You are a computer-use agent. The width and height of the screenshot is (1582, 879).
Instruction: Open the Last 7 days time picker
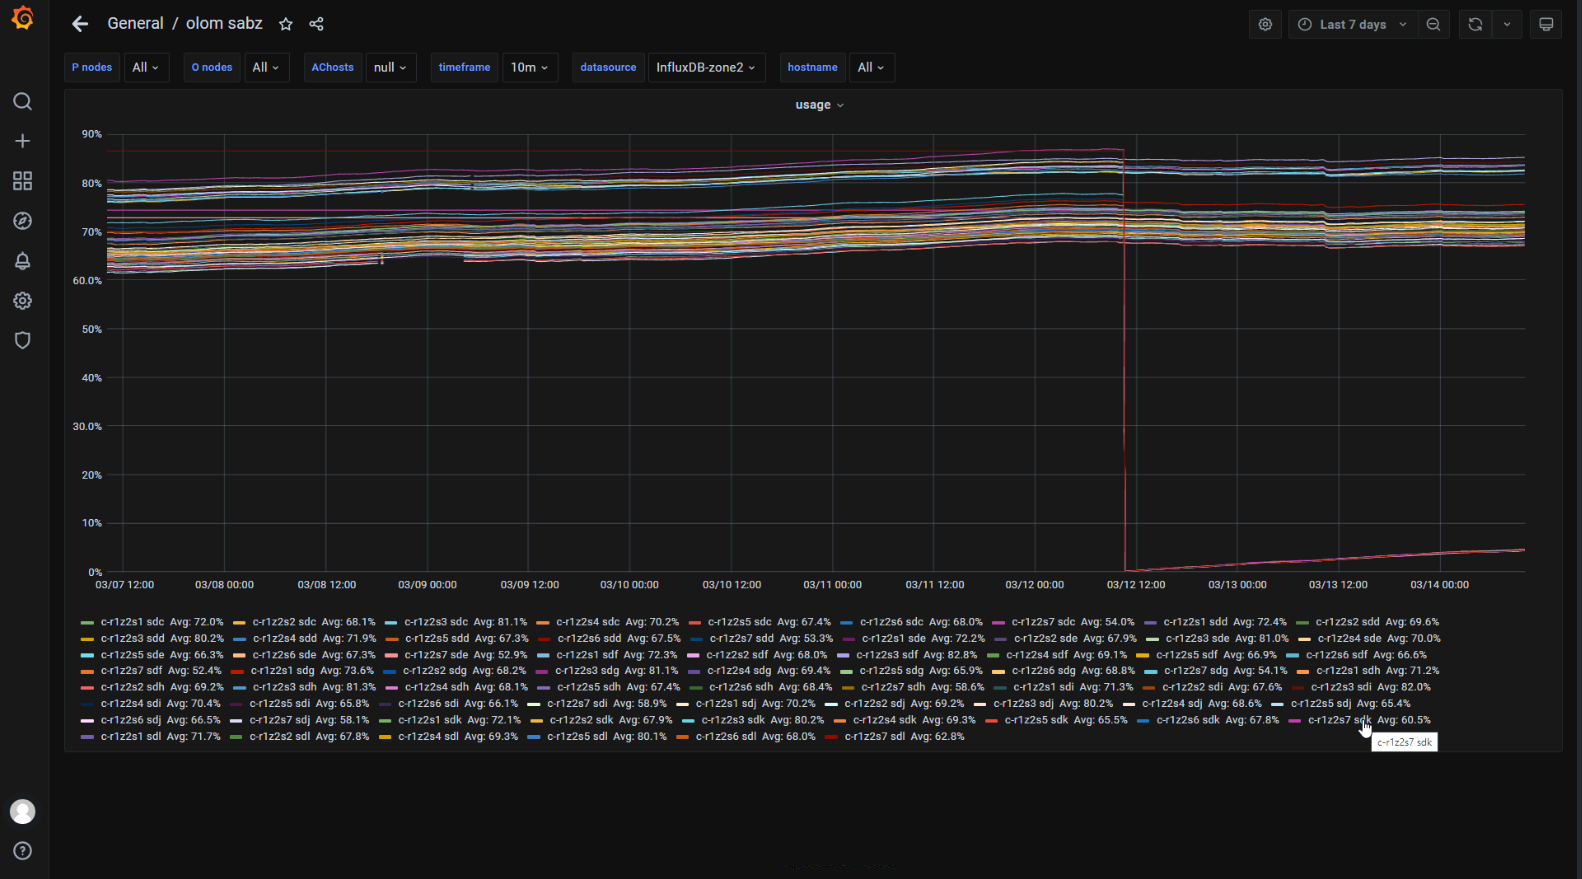1352,25
